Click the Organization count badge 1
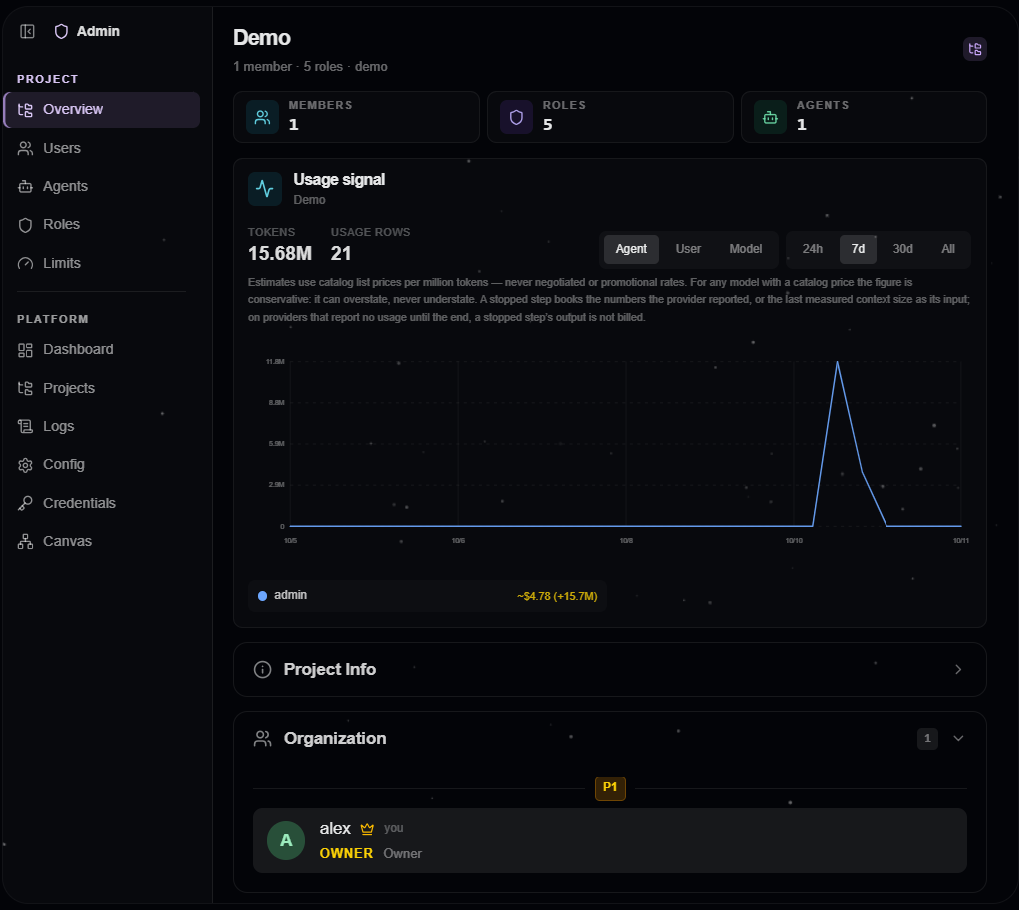The width and height of the screenshot is (1019, 910). pyautogui.click(x=927, y=738)
